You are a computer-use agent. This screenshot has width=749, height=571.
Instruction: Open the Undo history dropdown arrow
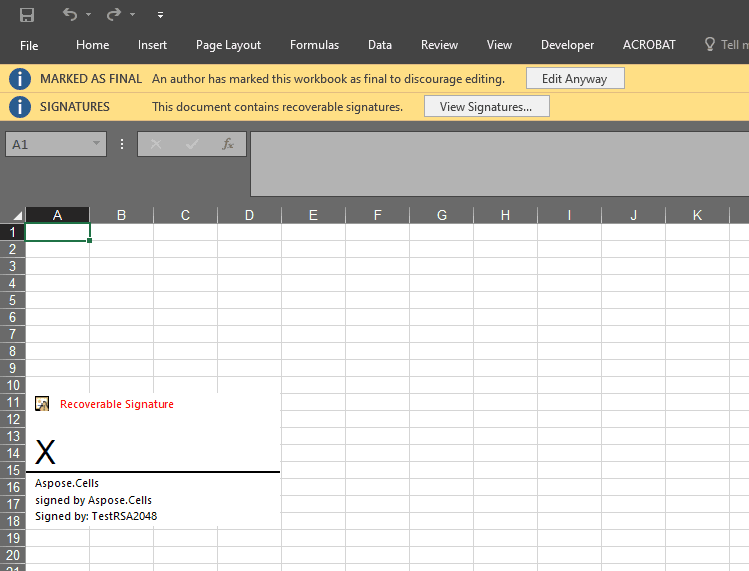click(x=89, y=15)
